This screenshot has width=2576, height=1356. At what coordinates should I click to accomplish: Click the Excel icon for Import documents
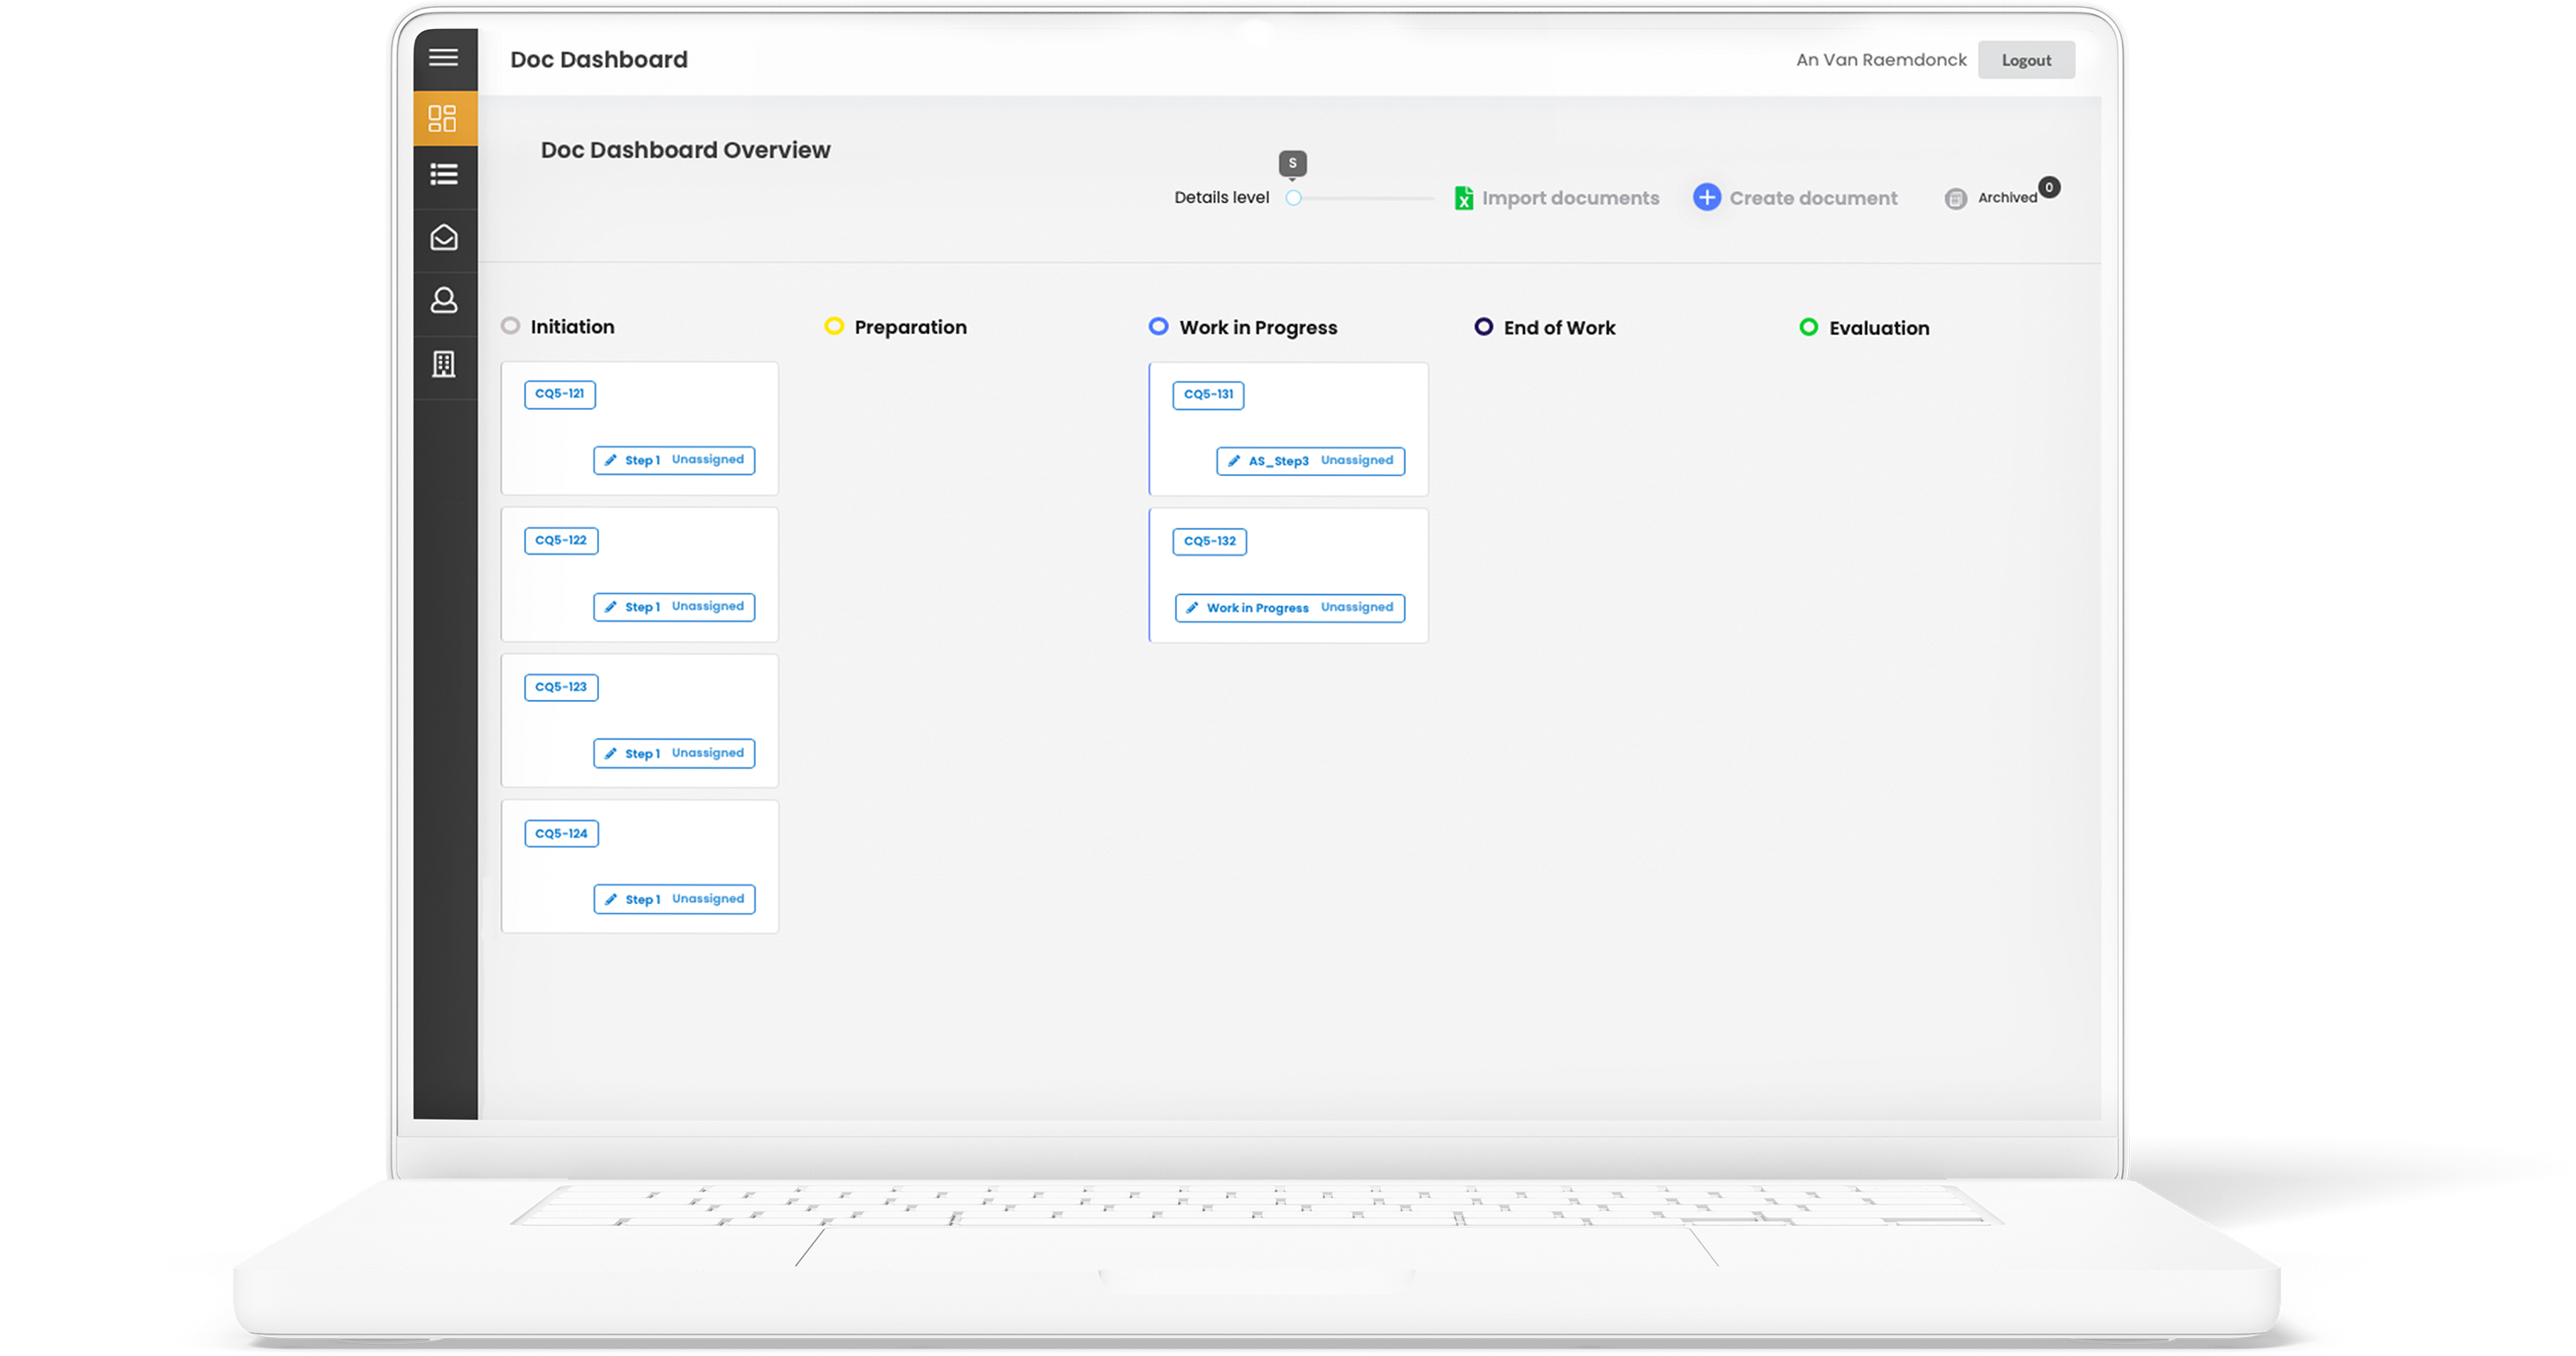(x=1463, y=198)
